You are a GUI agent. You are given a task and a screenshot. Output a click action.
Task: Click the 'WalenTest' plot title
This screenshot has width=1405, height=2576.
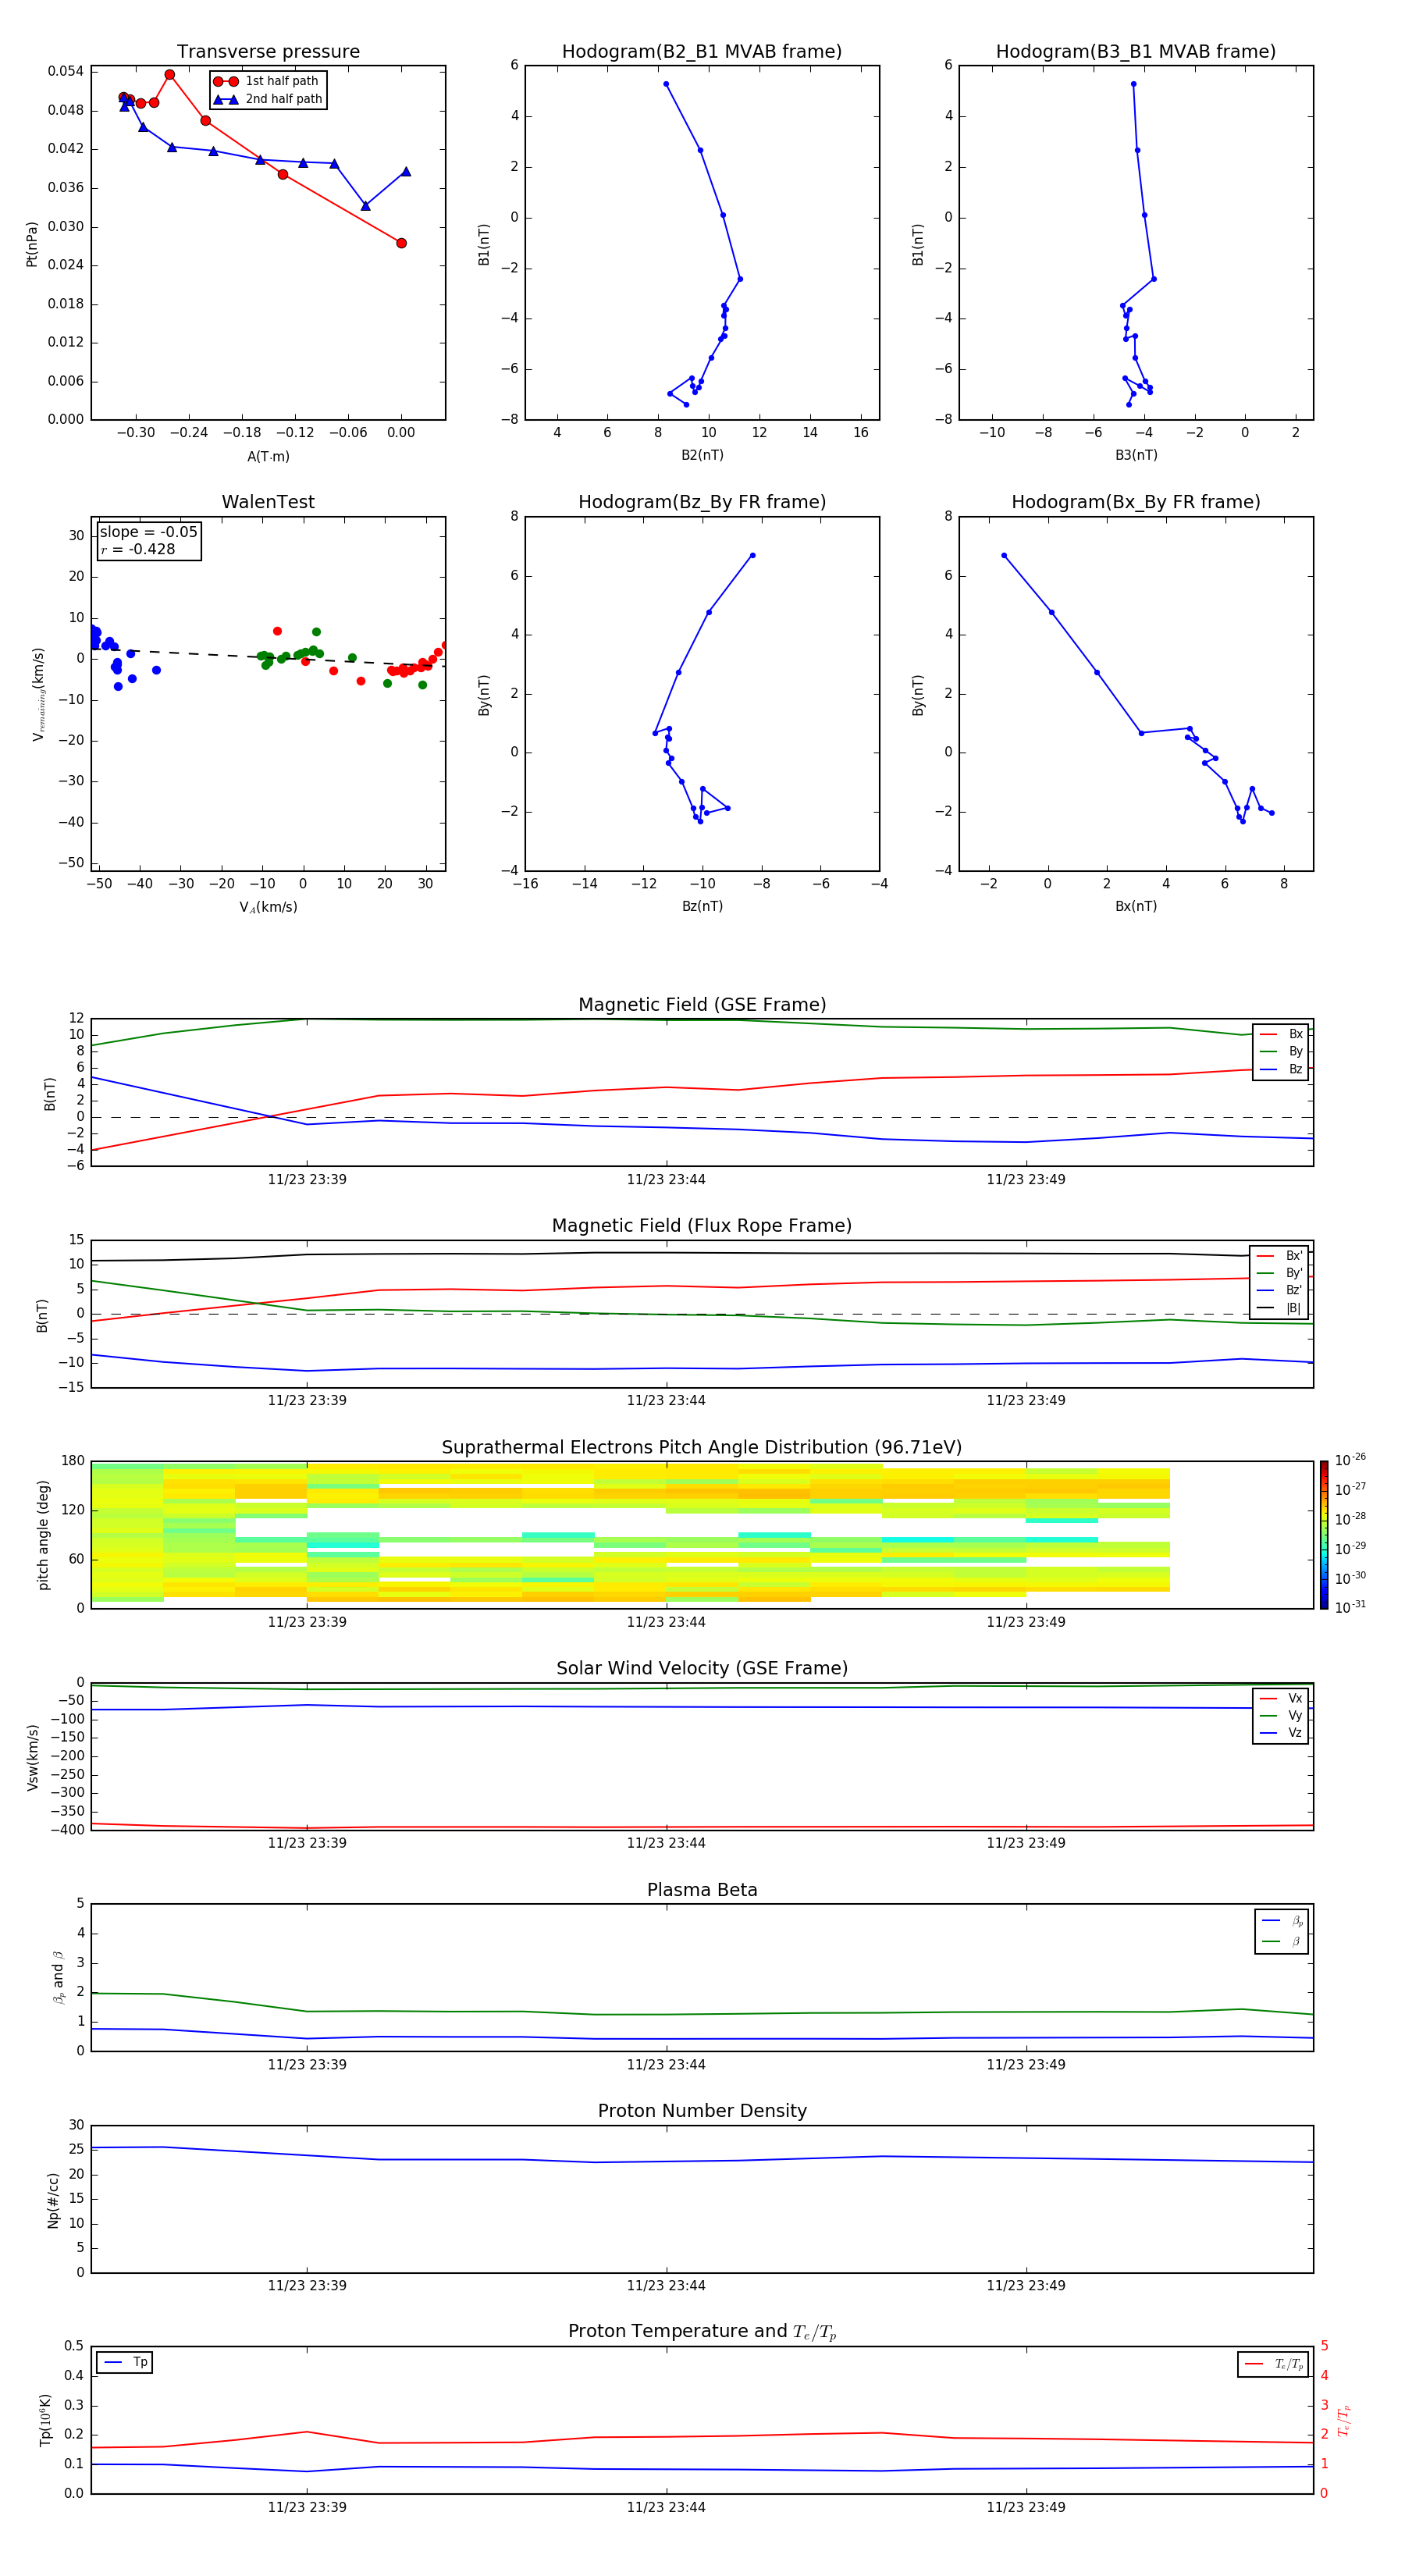click(x=268, y=502)
